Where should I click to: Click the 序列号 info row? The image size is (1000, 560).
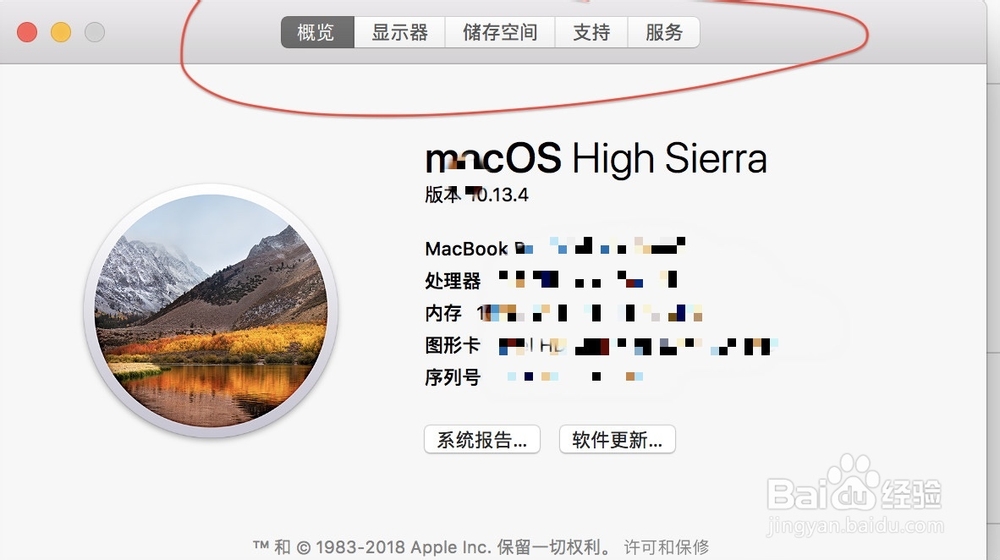coord(534,377)
